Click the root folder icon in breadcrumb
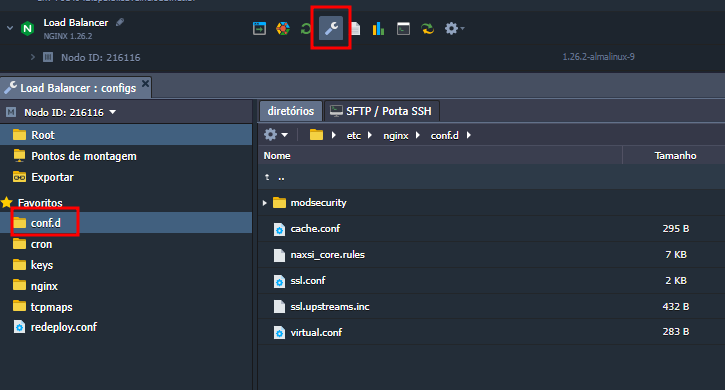 tap(316, 135)
